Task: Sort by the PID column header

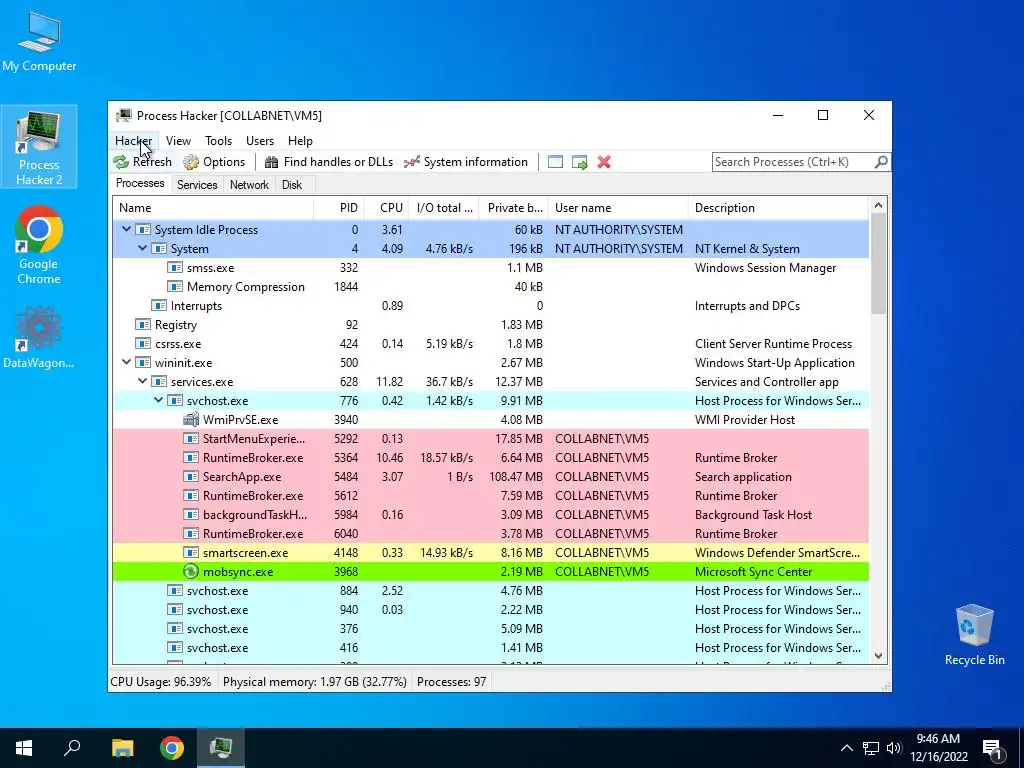Action: coord(339,208)
